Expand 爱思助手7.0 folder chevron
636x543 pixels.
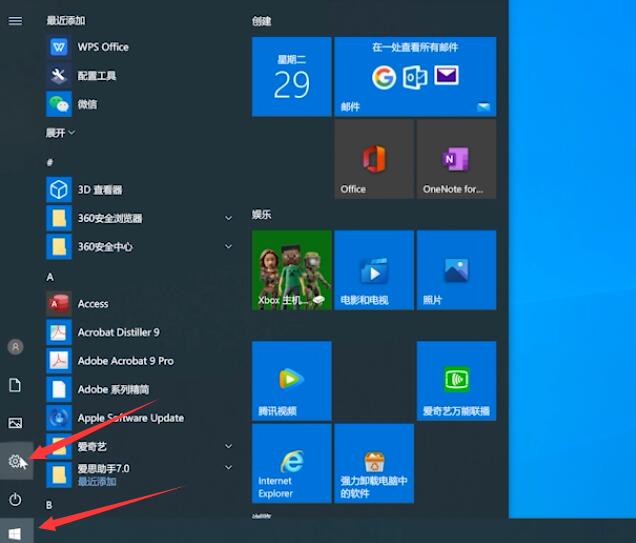pyautogui.click(x=229, y=467)
